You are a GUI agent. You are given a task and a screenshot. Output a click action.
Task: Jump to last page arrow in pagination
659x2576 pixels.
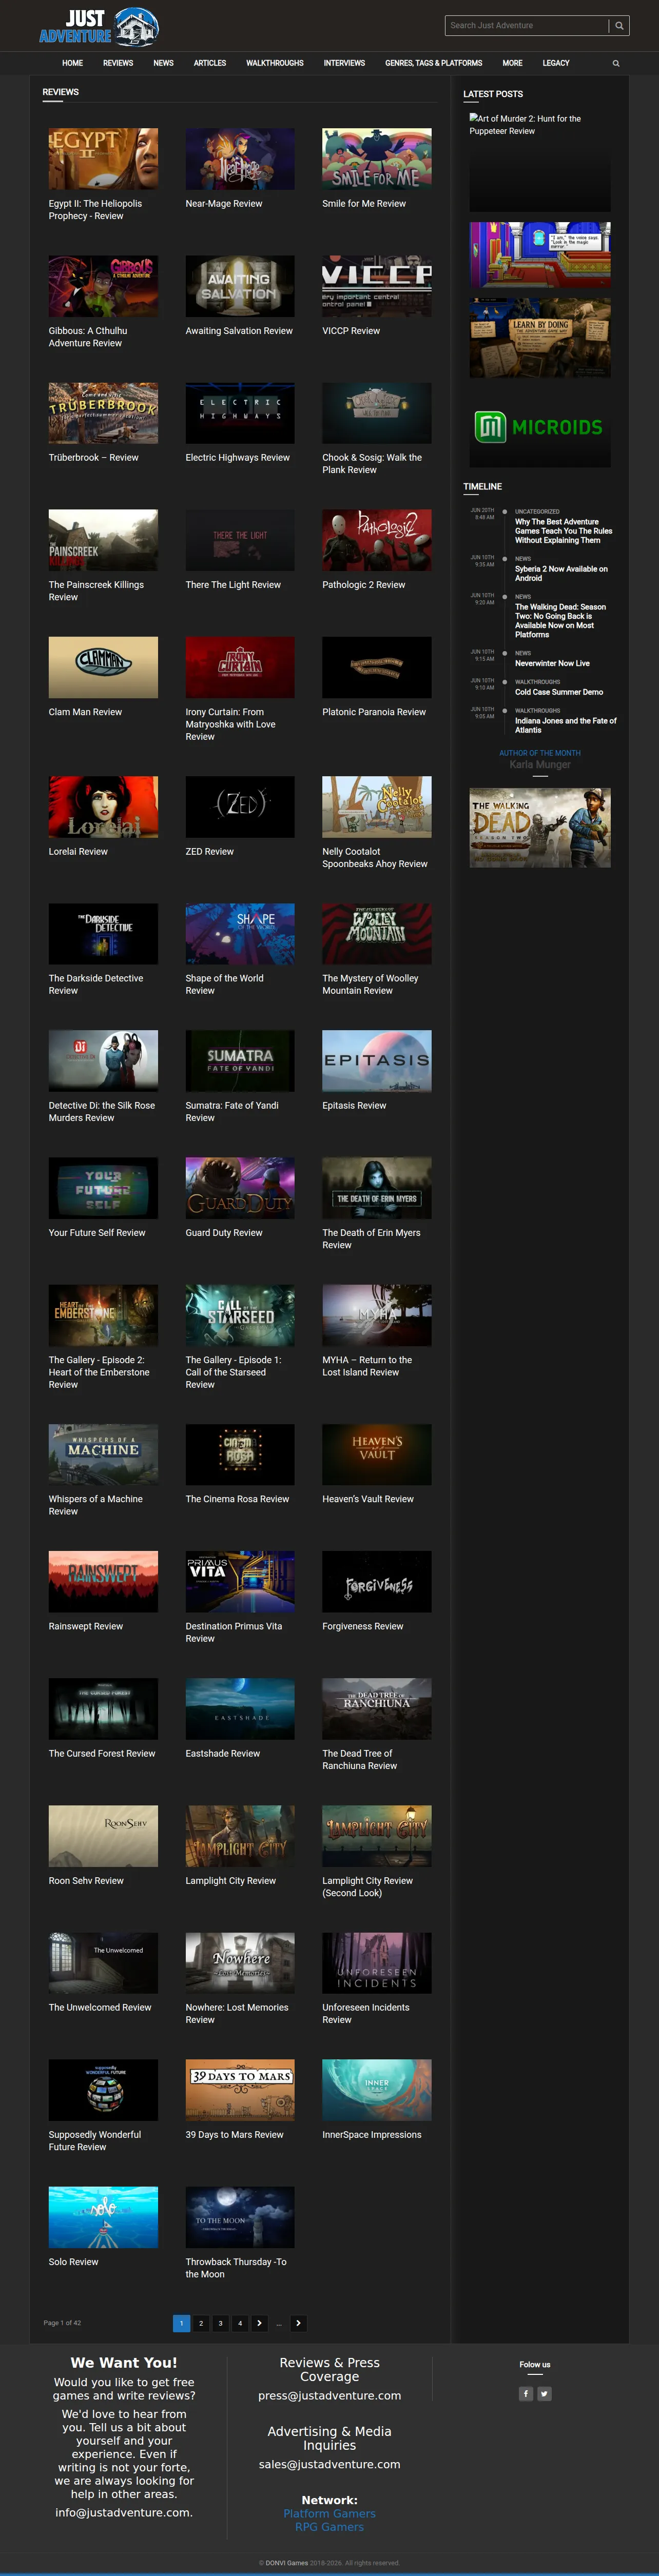point(298,2323)
